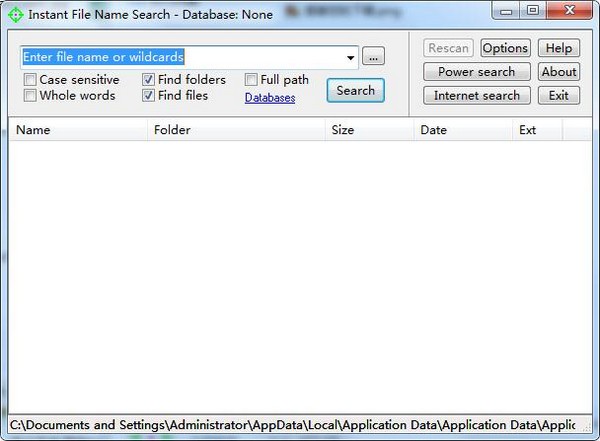
Task: Uncheck the Find folders option
Action: point(149,80)
